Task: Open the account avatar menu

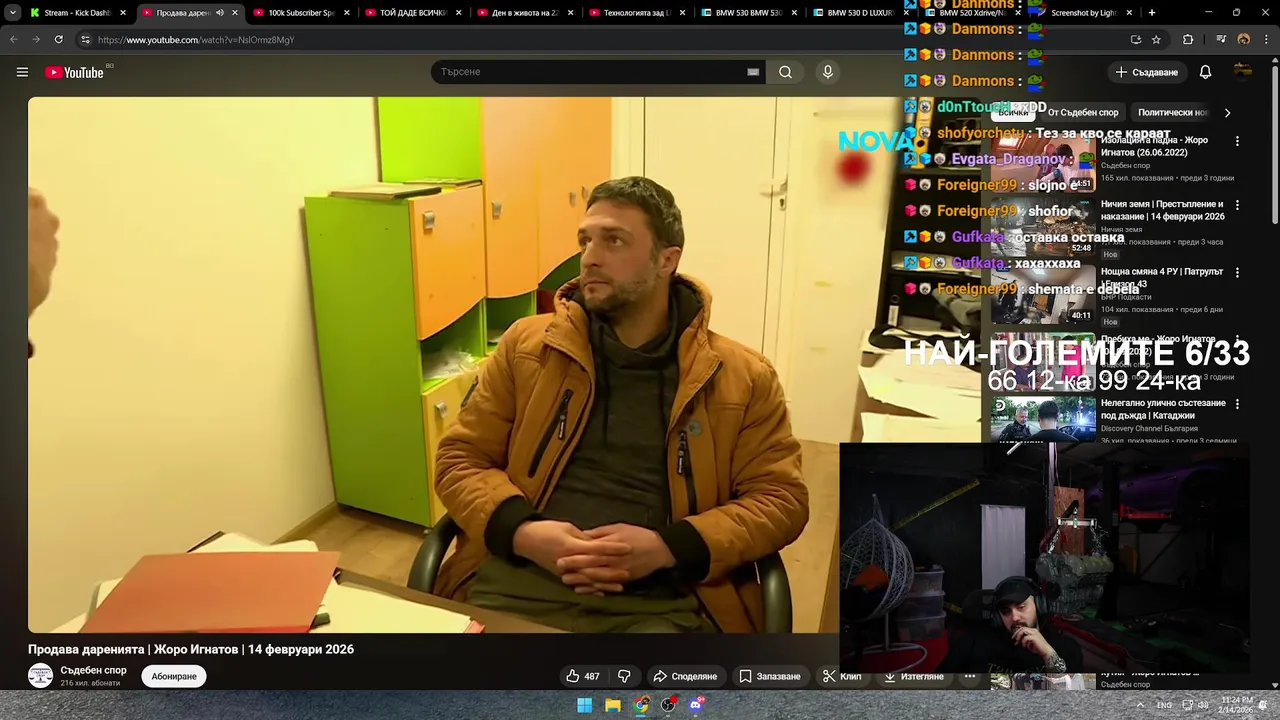Action: pos(1243,72)
